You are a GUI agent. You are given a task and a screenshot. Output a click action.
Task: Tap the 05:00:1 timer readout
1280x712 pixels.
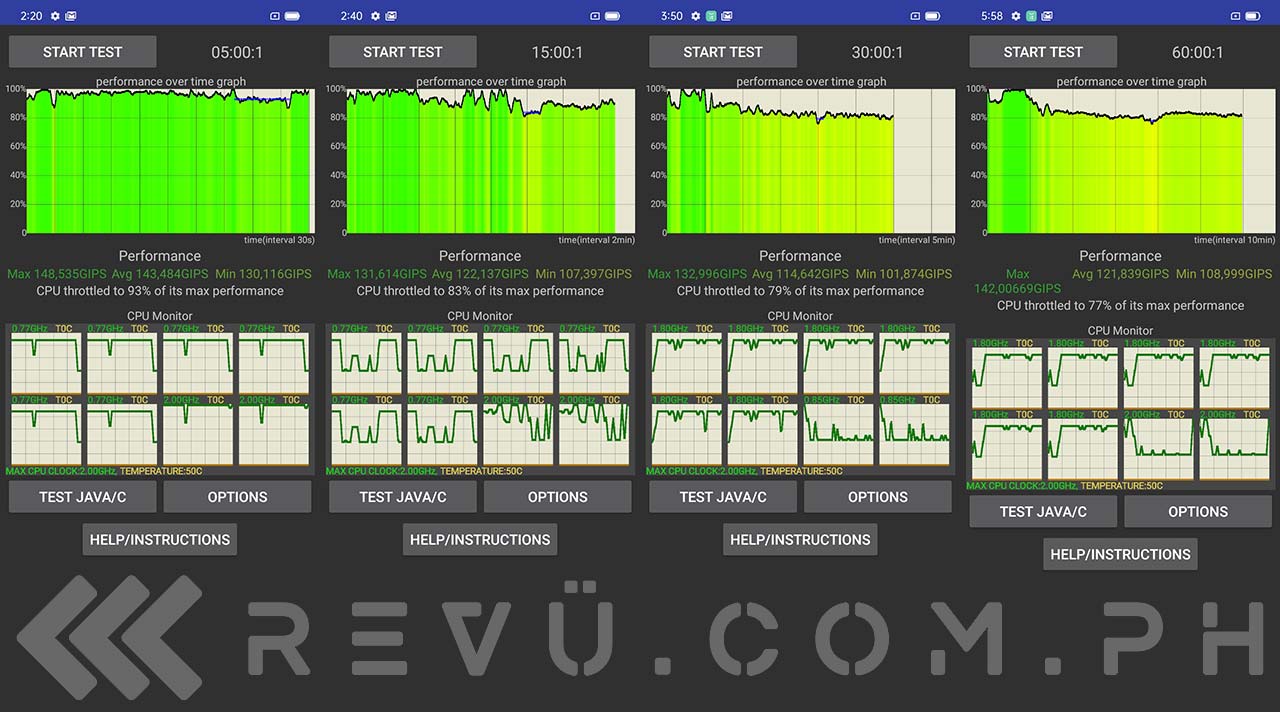tap(237, 52)
